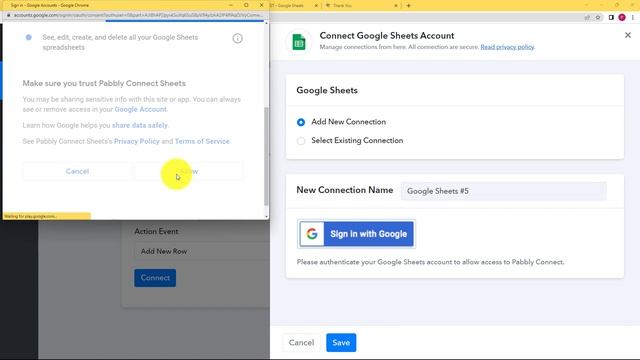Select the Select Existing Connection radio option

(301, 141)
